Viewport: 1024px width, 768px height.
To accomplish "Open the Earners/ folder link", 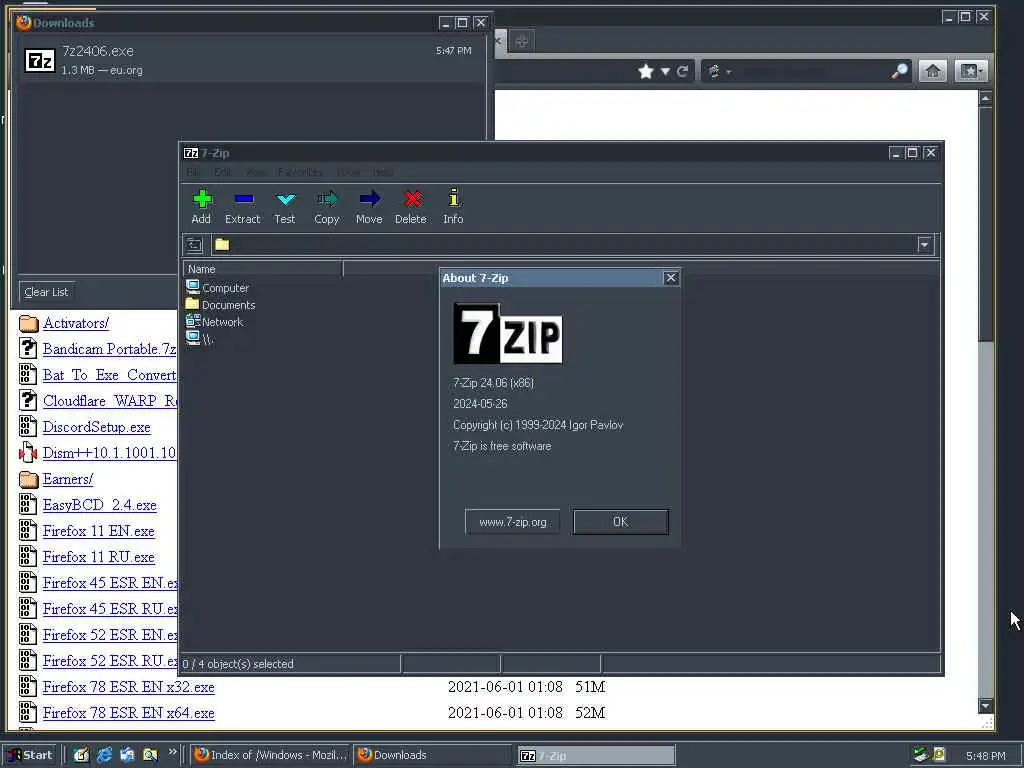I will pos(68,479).
